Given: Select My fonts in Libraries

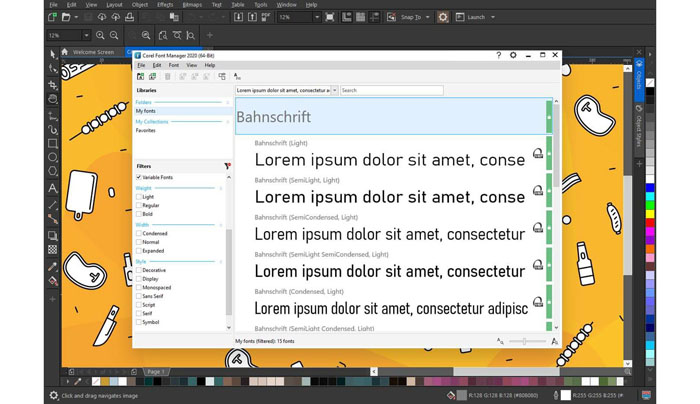Looking at the screenshot, I should [x=146, y=111].
